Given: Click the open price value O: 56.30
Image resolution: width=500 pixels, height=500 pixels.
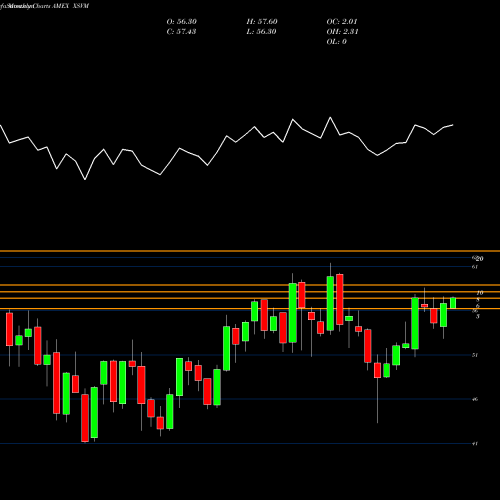Looking at the screenshot, I should click(182, 22).
